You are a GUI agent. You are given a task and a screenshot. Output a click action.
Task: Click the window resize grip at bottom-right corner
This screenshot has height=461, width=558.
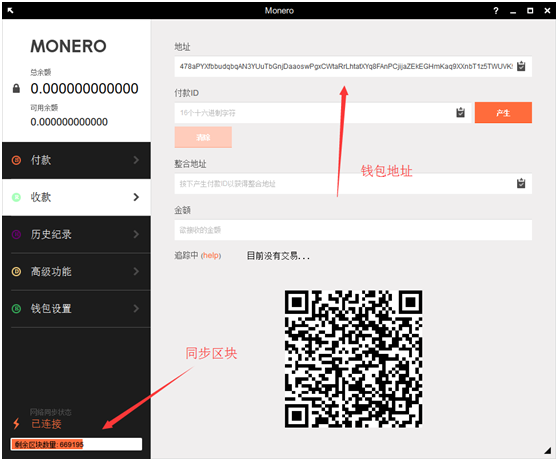(547, 451)
